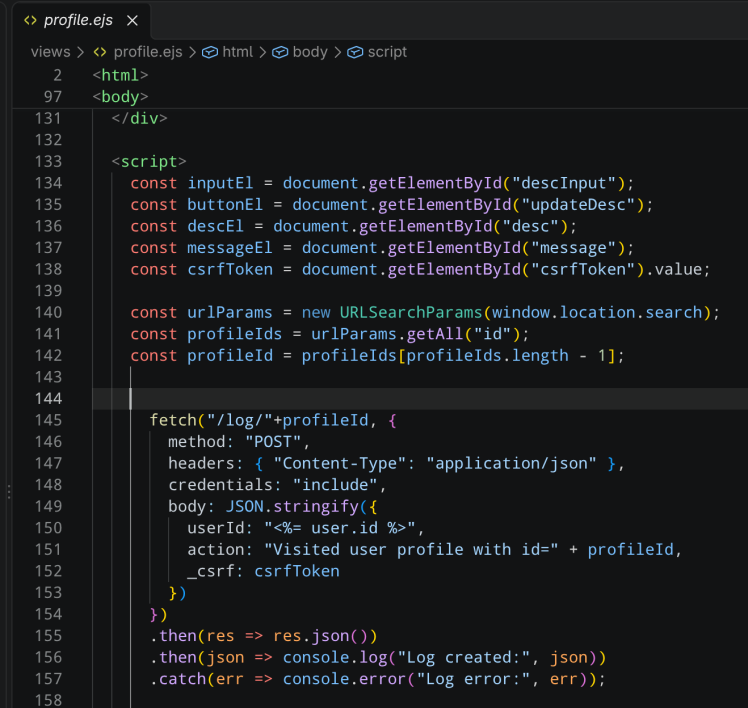Click the body symbol cube icon

[x=280, y=52]
